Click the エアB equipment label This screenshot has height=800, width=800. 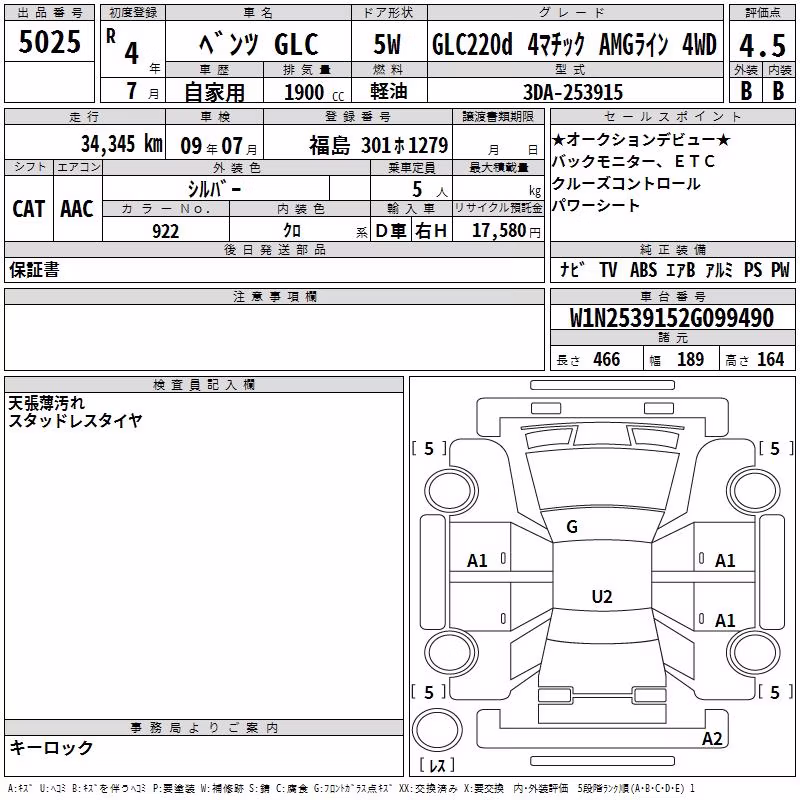point(681,269)
